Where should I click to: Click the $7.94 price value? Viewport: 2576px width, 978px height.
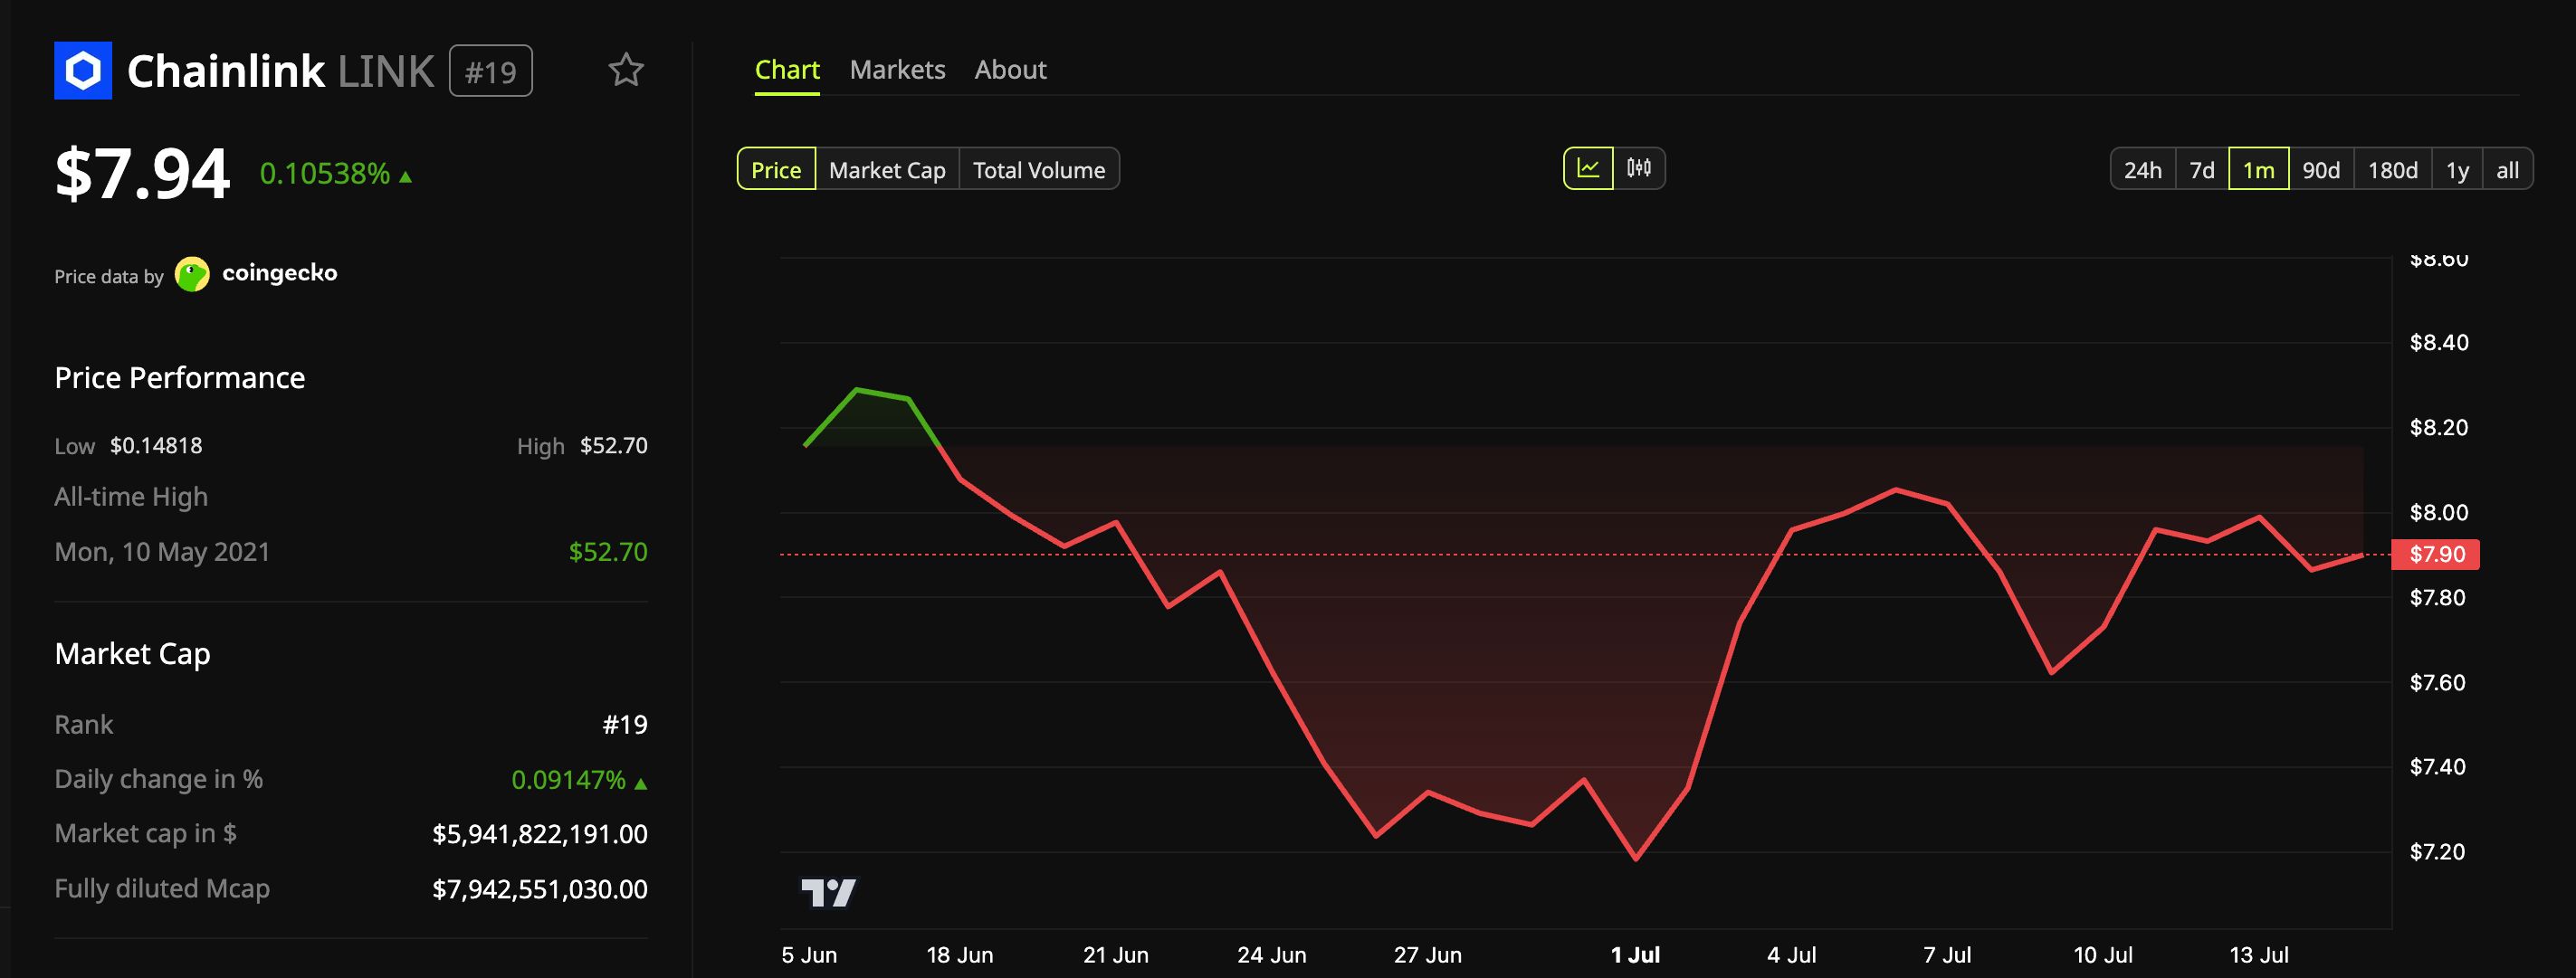click(142, 174)
